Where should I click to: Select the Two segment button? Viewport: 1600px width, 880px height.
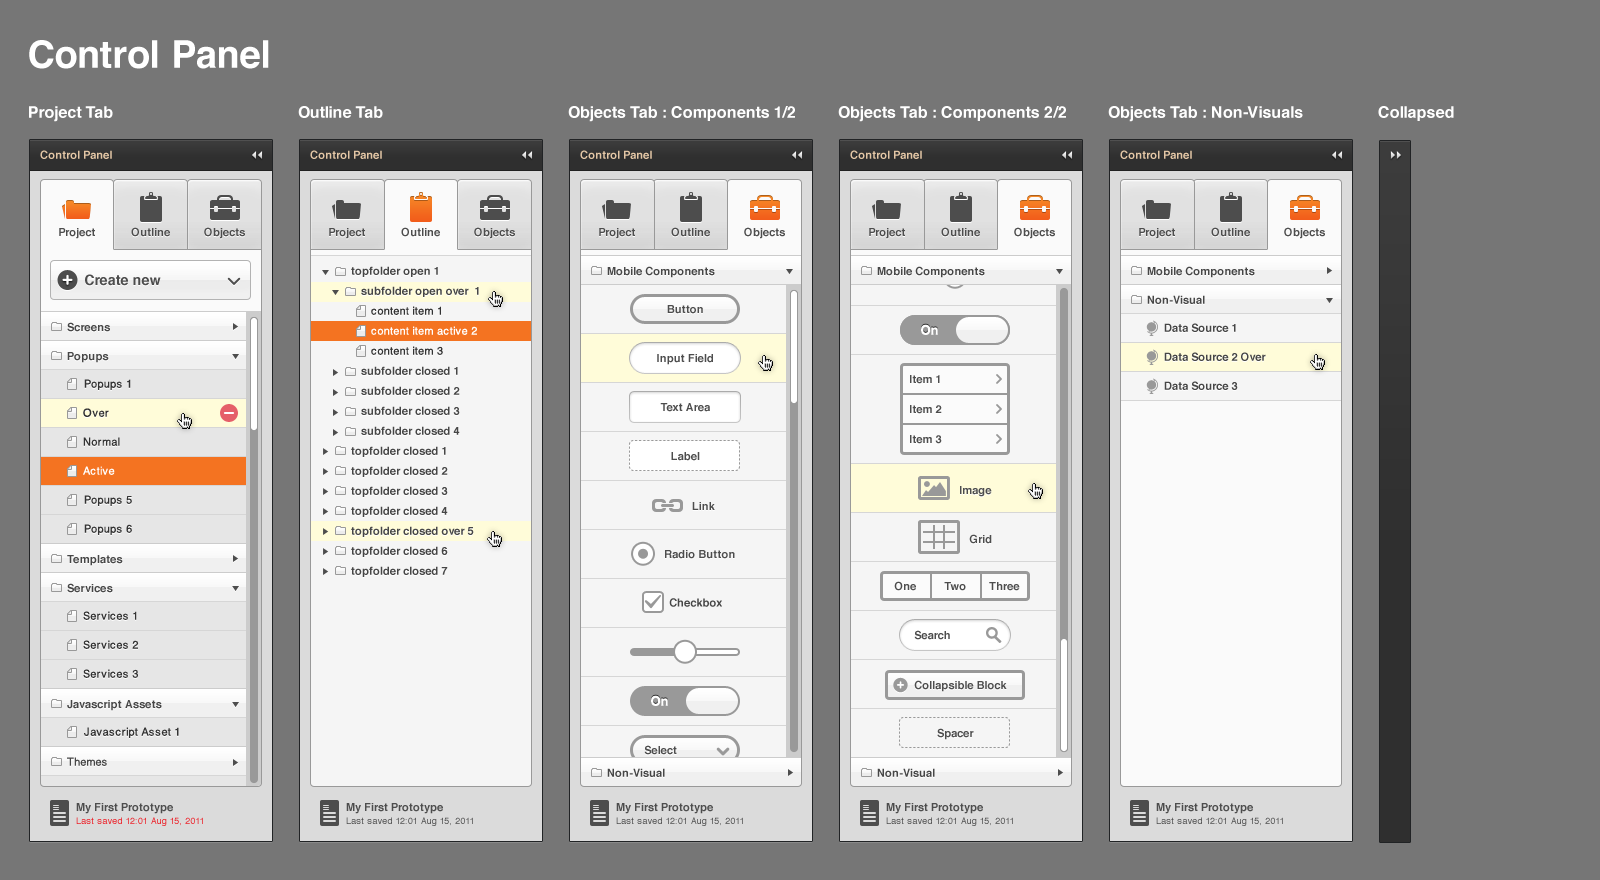tap(955, 586)
